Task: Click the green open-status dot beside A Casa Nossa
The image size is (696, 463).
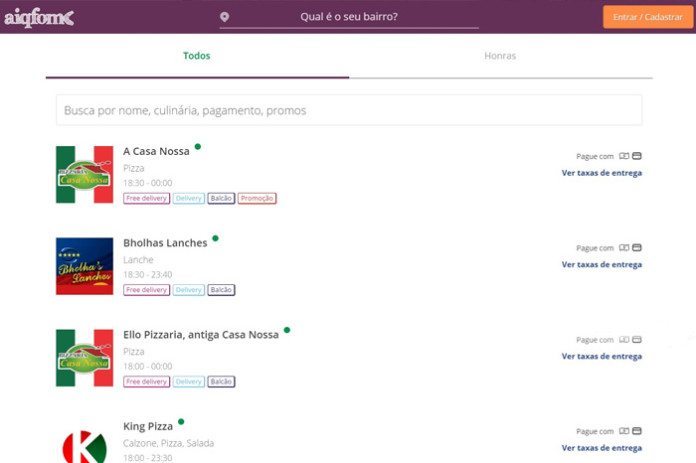Action: [198, 146]
